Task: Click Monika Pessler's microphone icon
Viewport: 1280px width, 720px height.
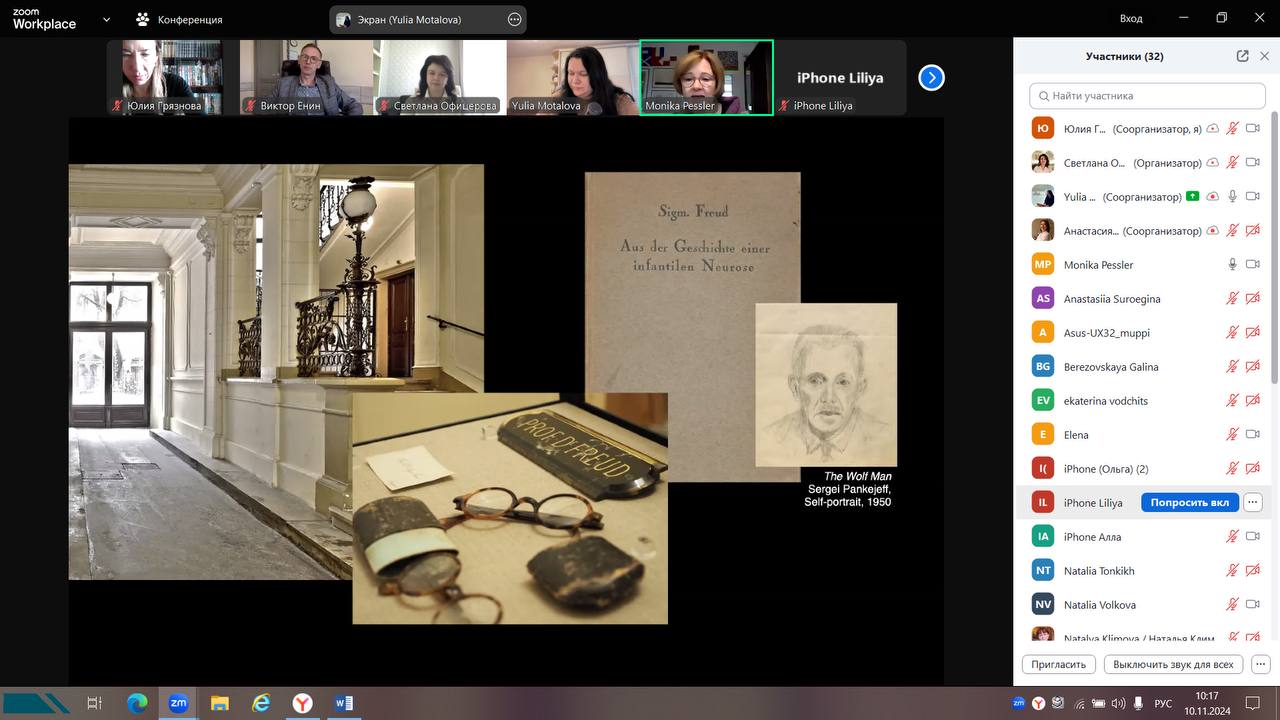Action: 1233,264
